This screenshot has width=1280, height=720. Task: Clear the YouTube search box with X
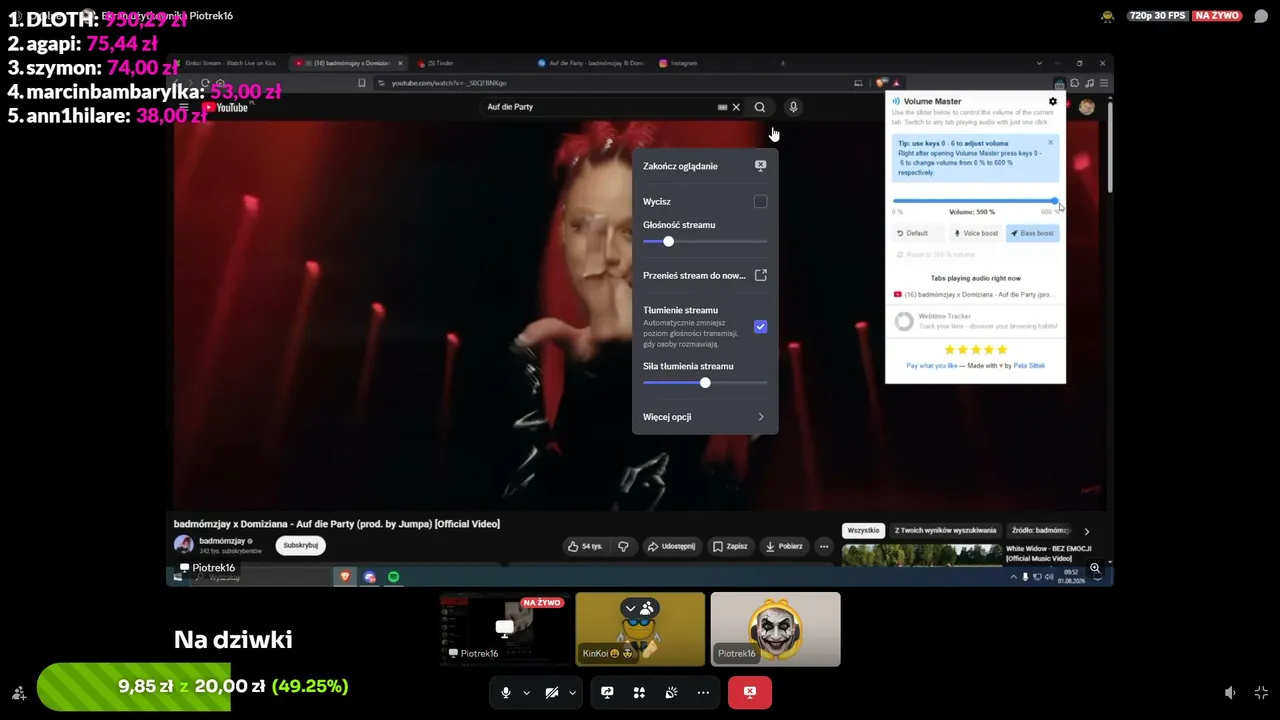coord(736,107)
